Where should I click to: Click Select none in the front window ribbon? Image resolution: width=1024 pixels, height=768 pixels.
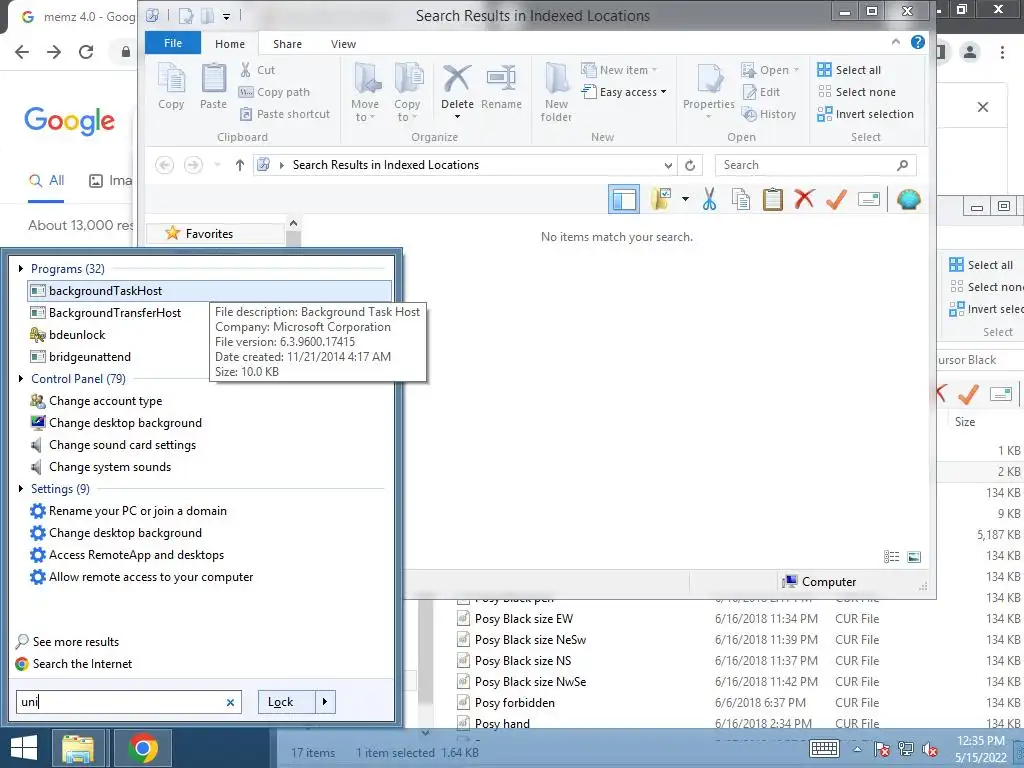(x=857, y=92)
